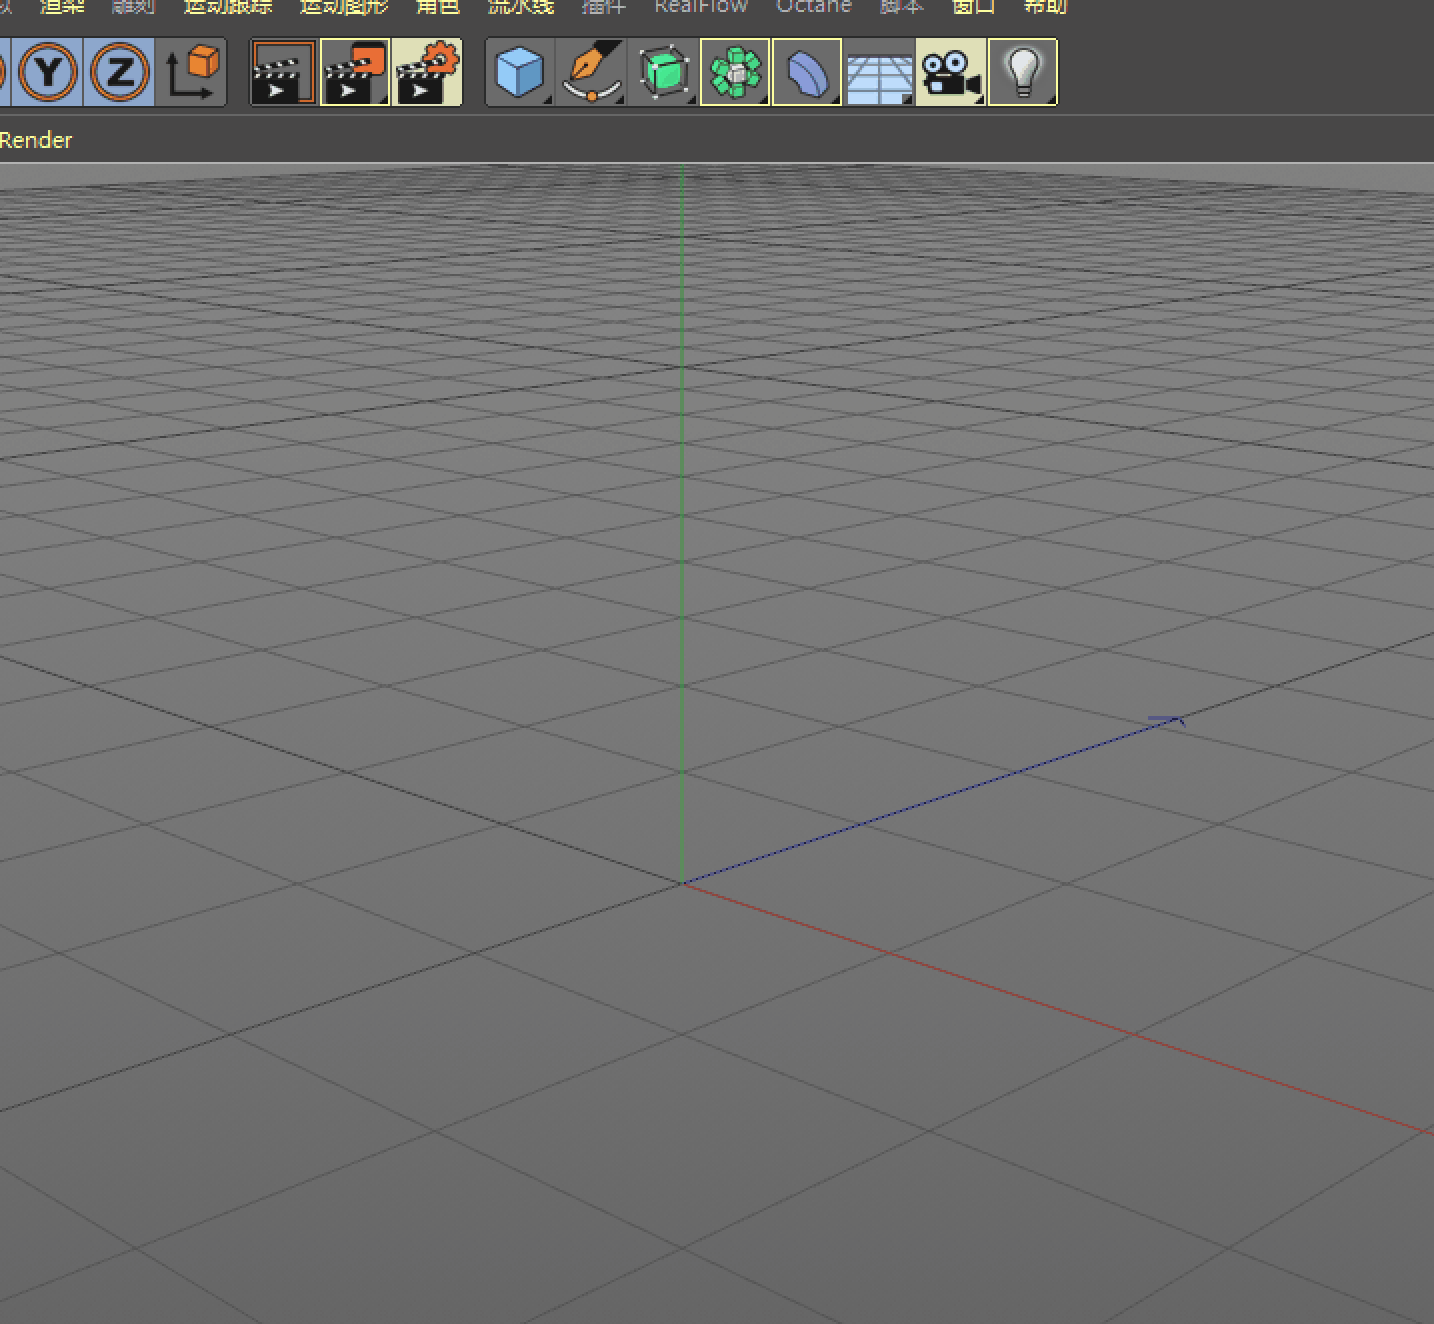
Task: Open the 运动跟踪 menu
Action: [228, 6]
